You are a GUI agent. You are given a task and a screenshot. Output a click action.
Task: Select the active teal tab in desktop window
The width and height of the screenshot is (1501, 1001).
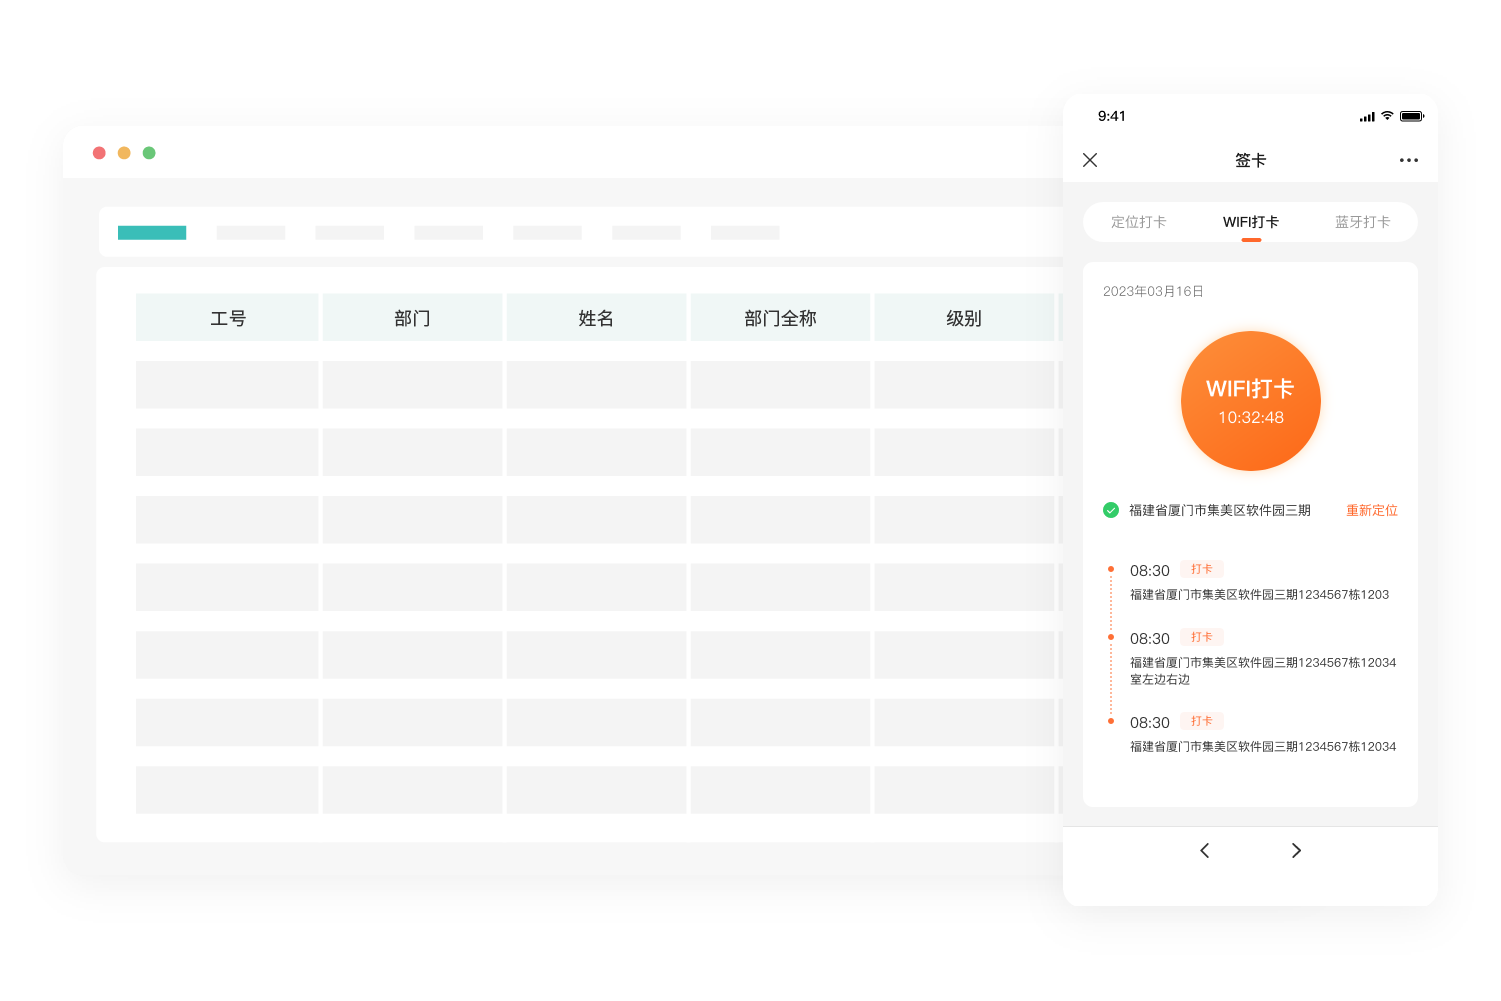tap(152, 233)
